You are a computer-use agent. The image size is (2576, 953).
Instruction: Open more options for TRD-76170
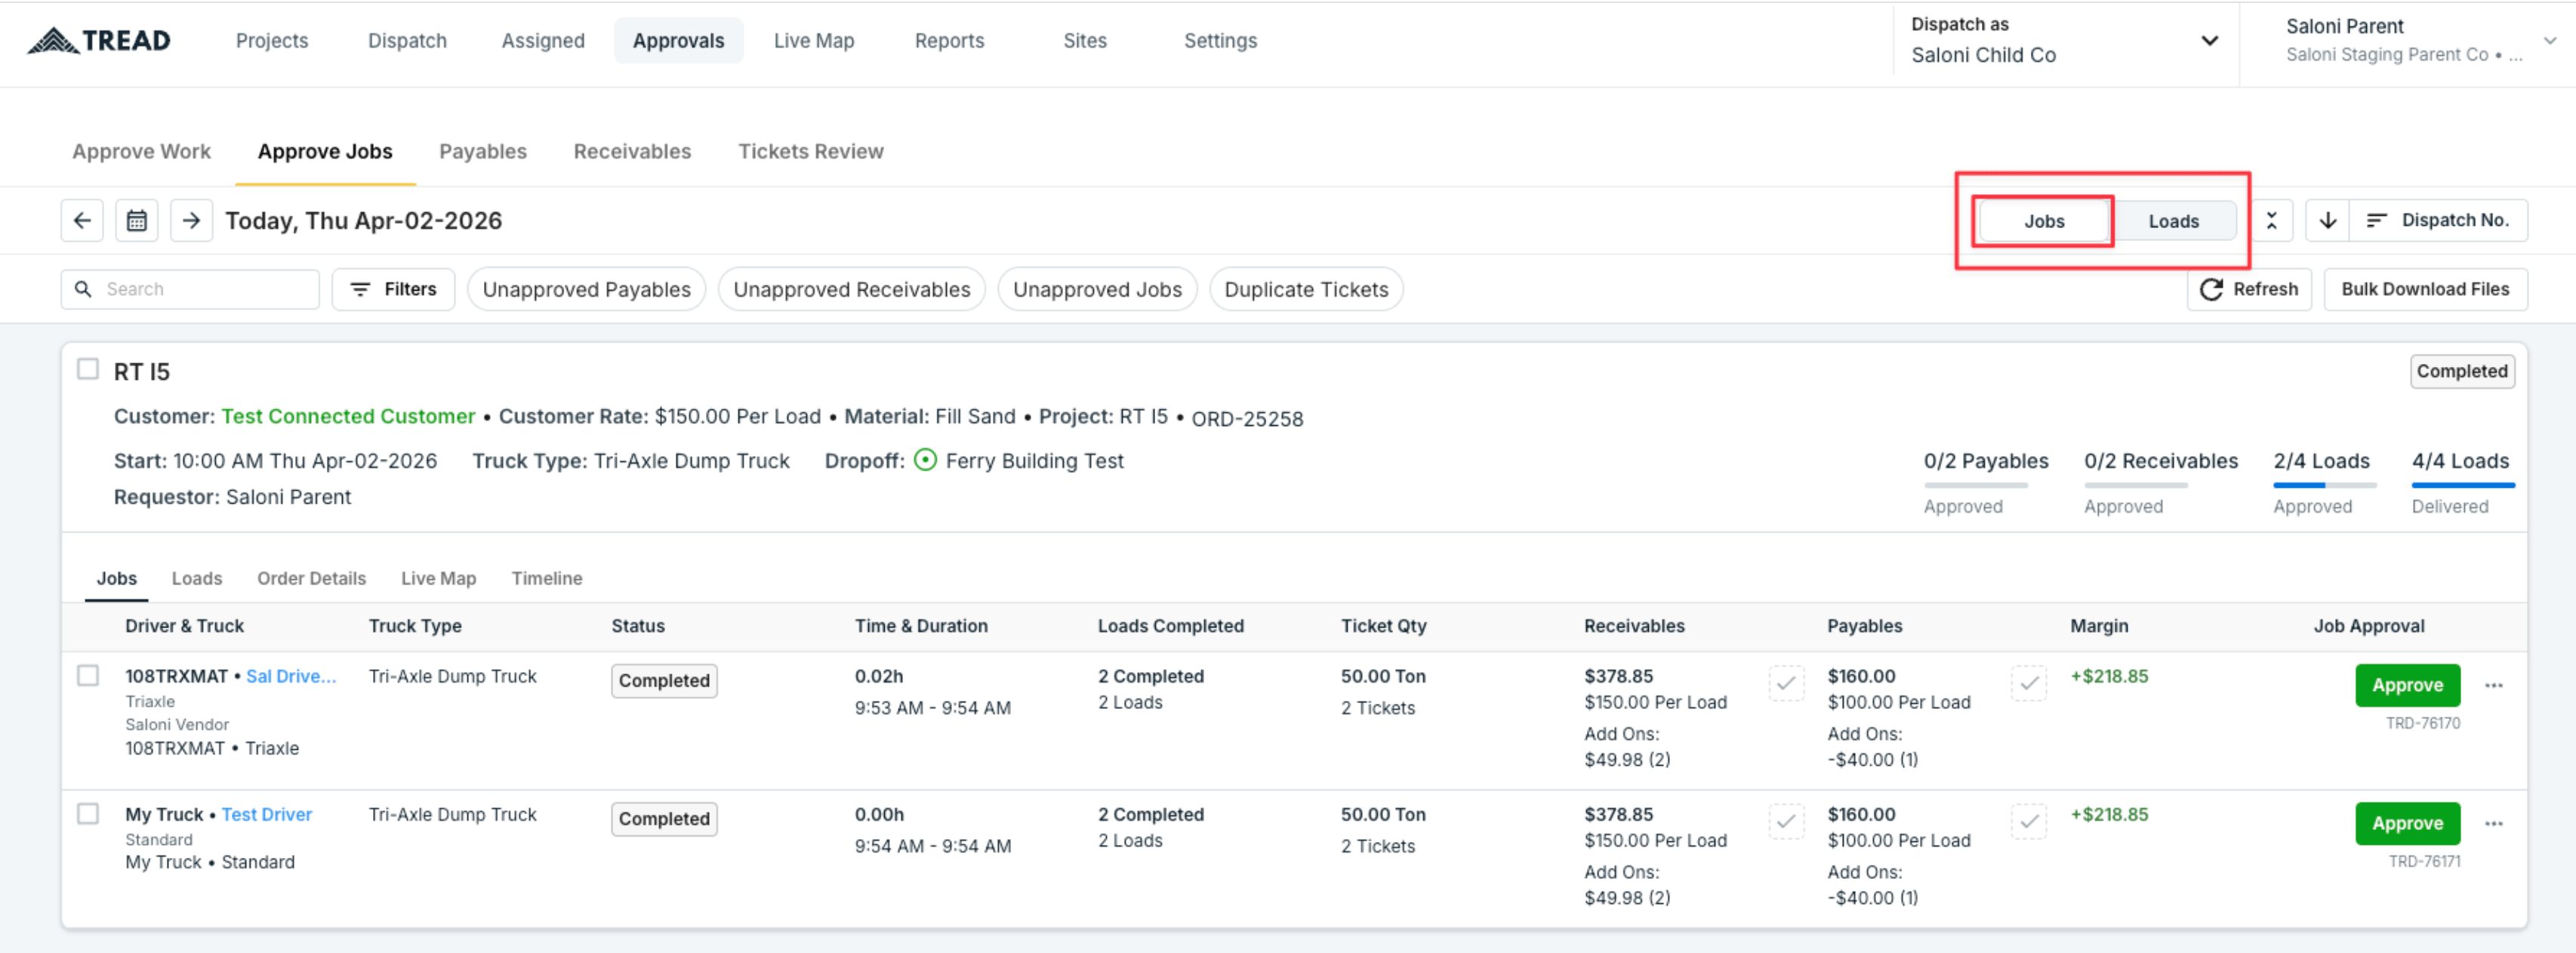[x=2493, y=685]
